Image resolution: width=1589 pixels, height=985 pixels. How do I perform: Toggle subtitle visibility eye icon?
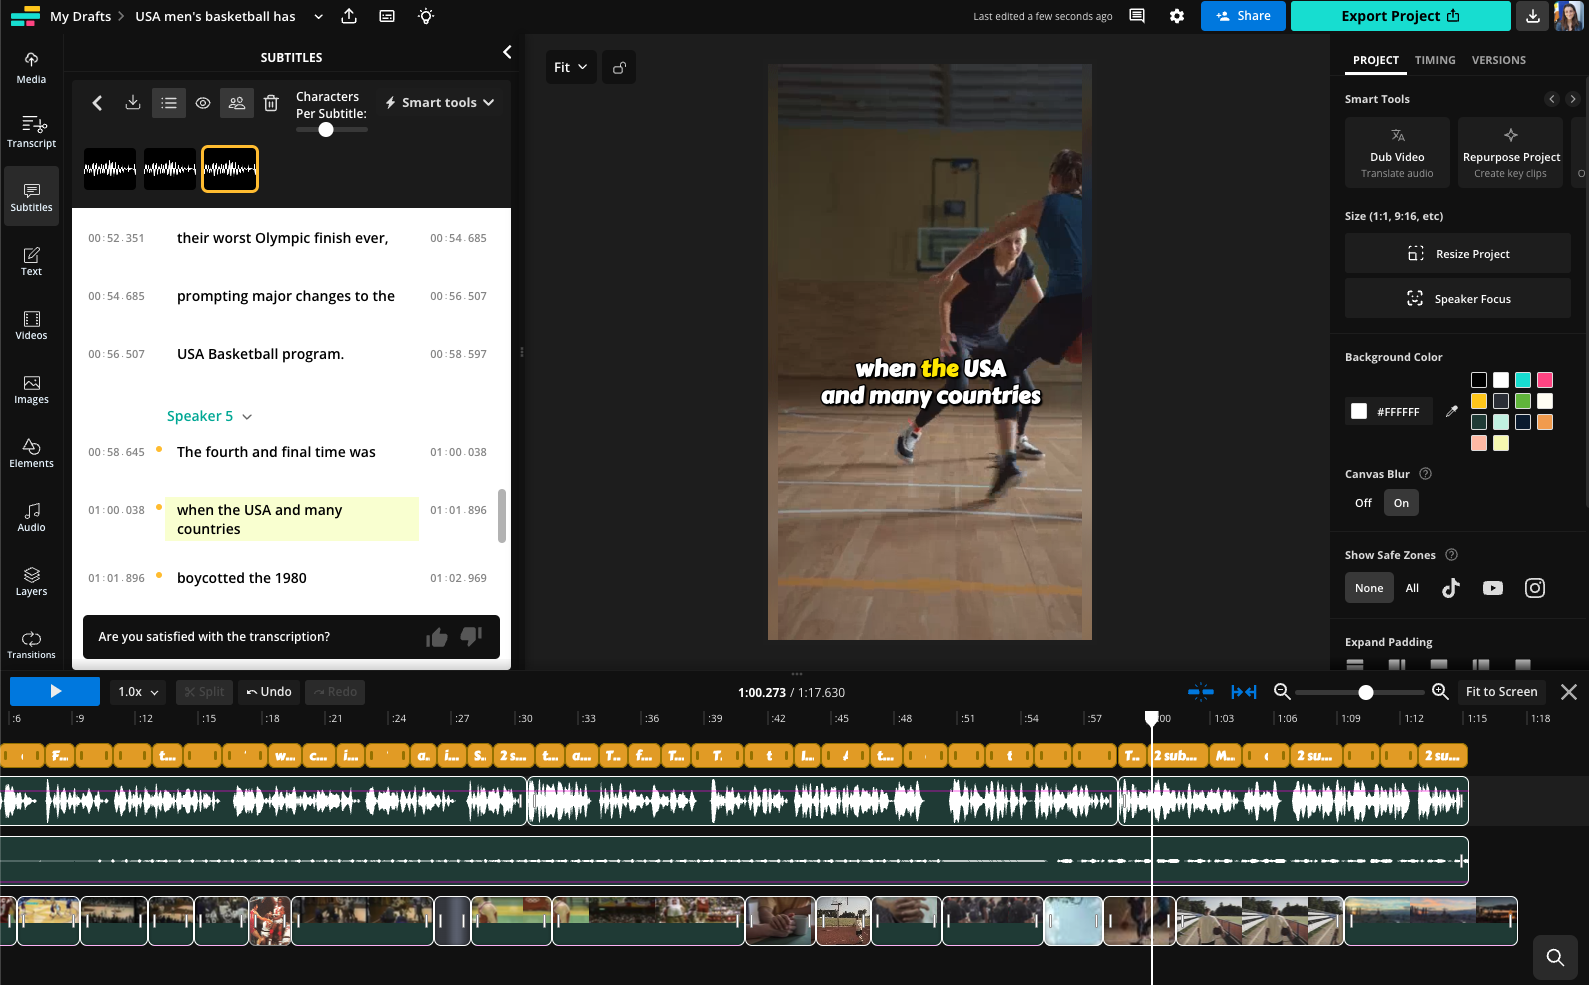point(203,103)
